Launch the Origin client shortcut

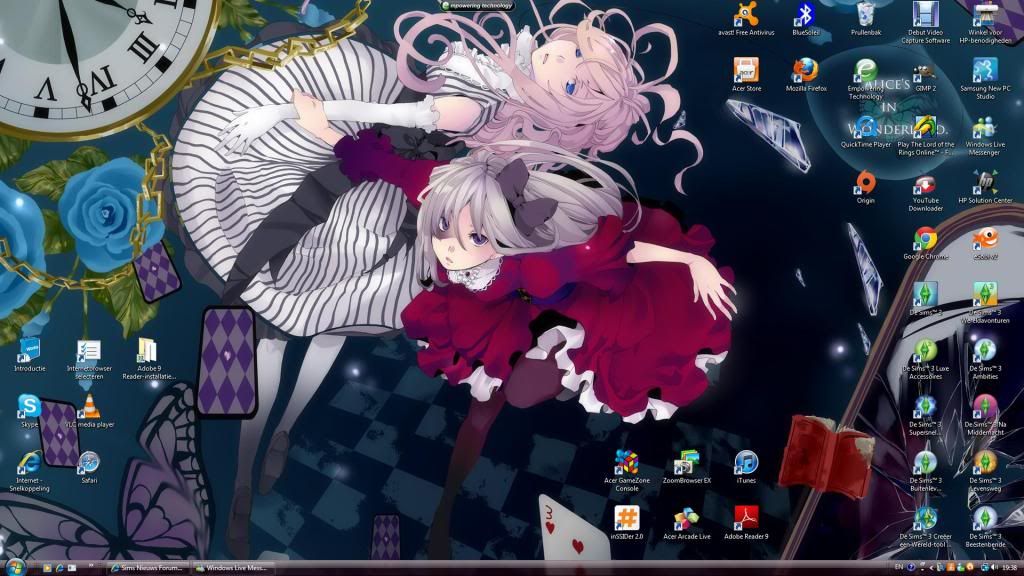[865, 187]
